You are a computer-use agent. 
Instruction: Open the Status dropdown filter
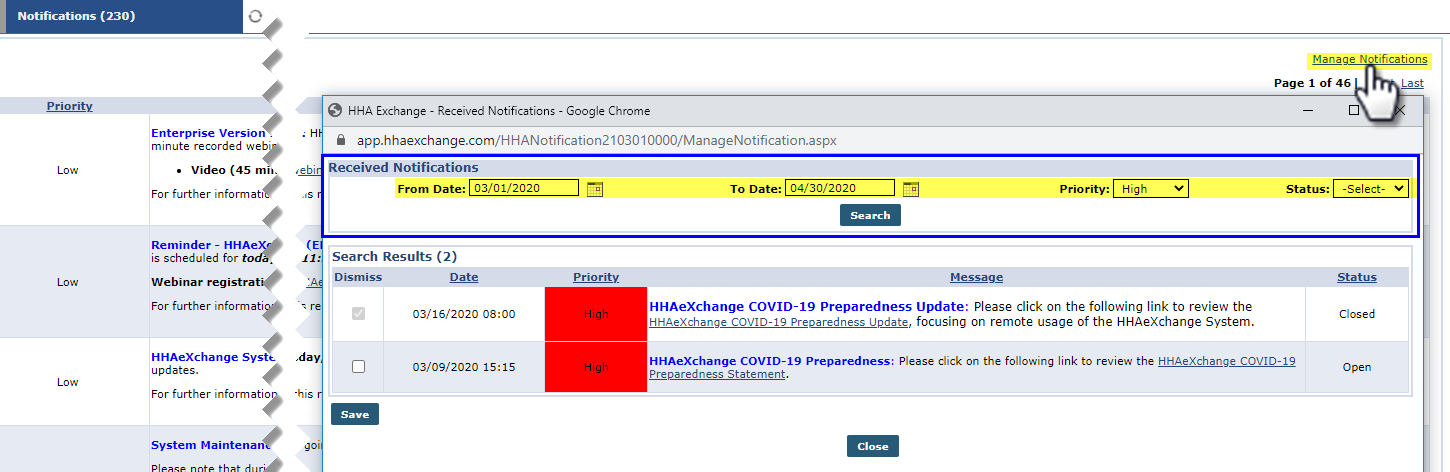1370,188
